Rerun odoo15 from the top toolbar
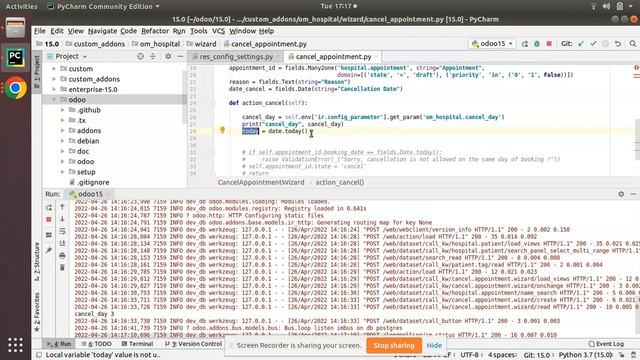 (524, 44)
